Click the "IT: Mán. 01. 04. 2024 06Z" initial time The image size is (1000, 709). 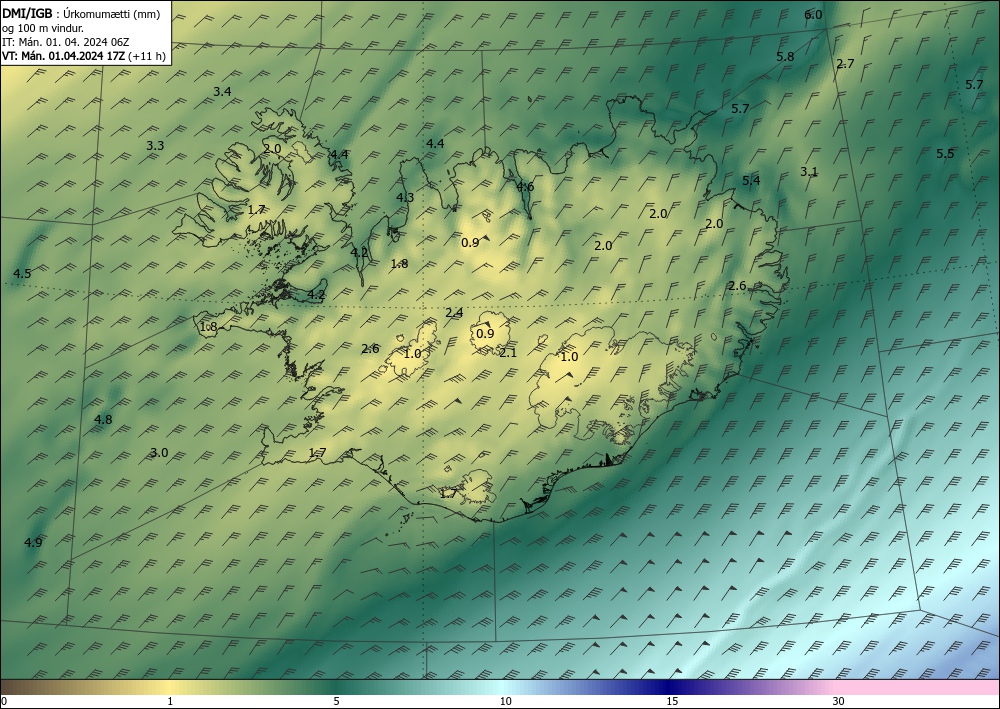66,42
